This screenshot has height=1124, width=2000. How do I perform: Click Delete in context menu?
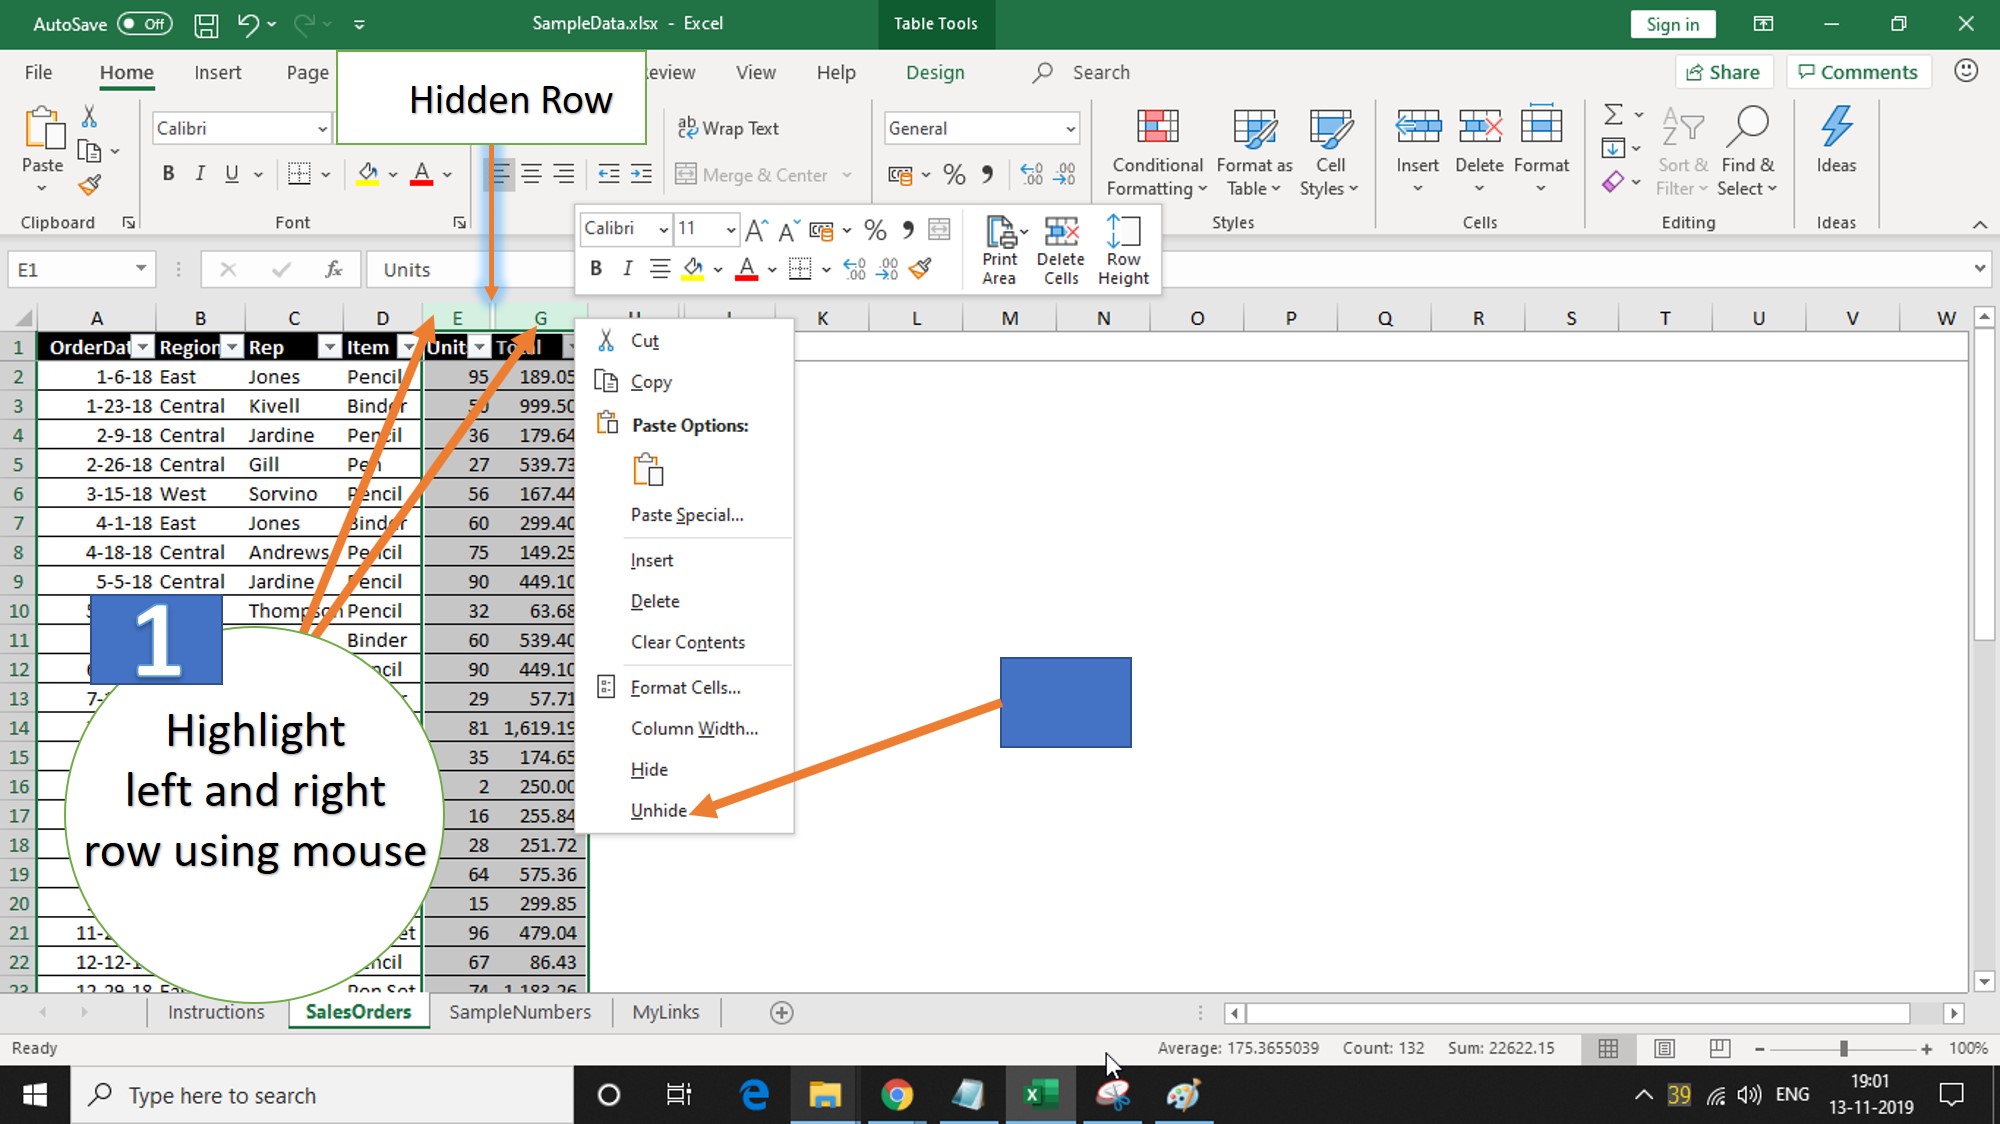click(x=655, y=600)
